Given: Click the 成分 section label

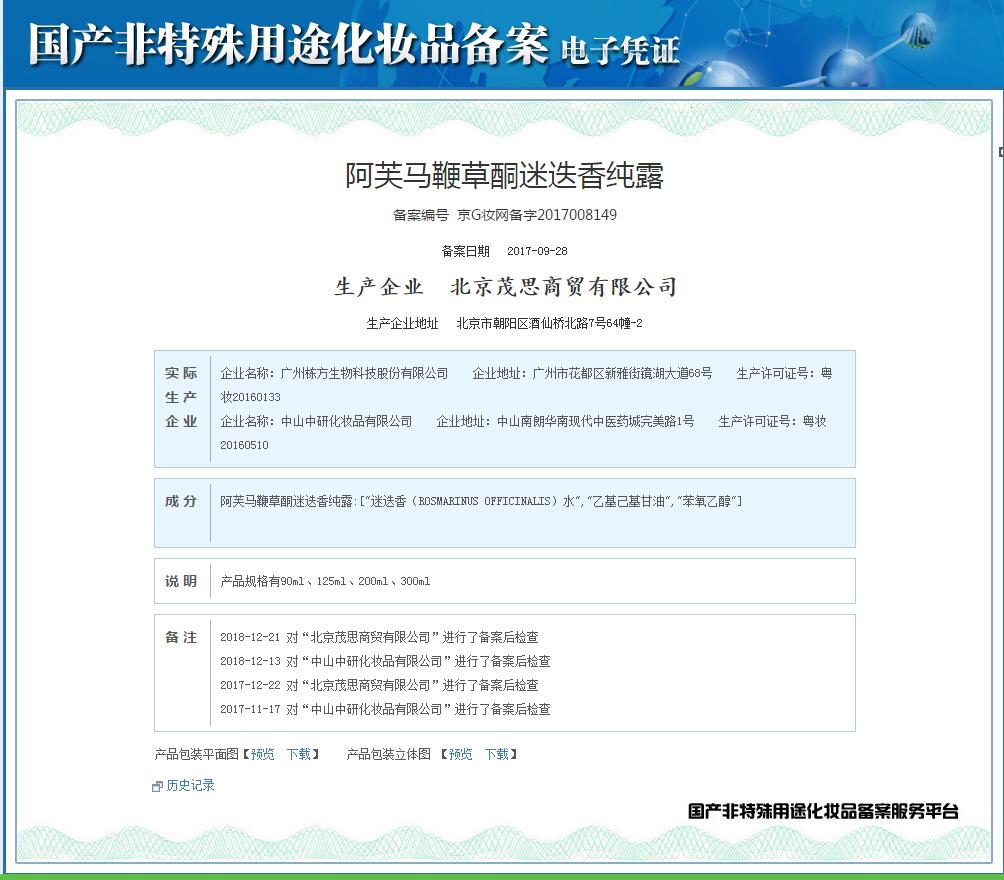Looking at the screenshot, I should pyautogui.click(x=181, y=502).
